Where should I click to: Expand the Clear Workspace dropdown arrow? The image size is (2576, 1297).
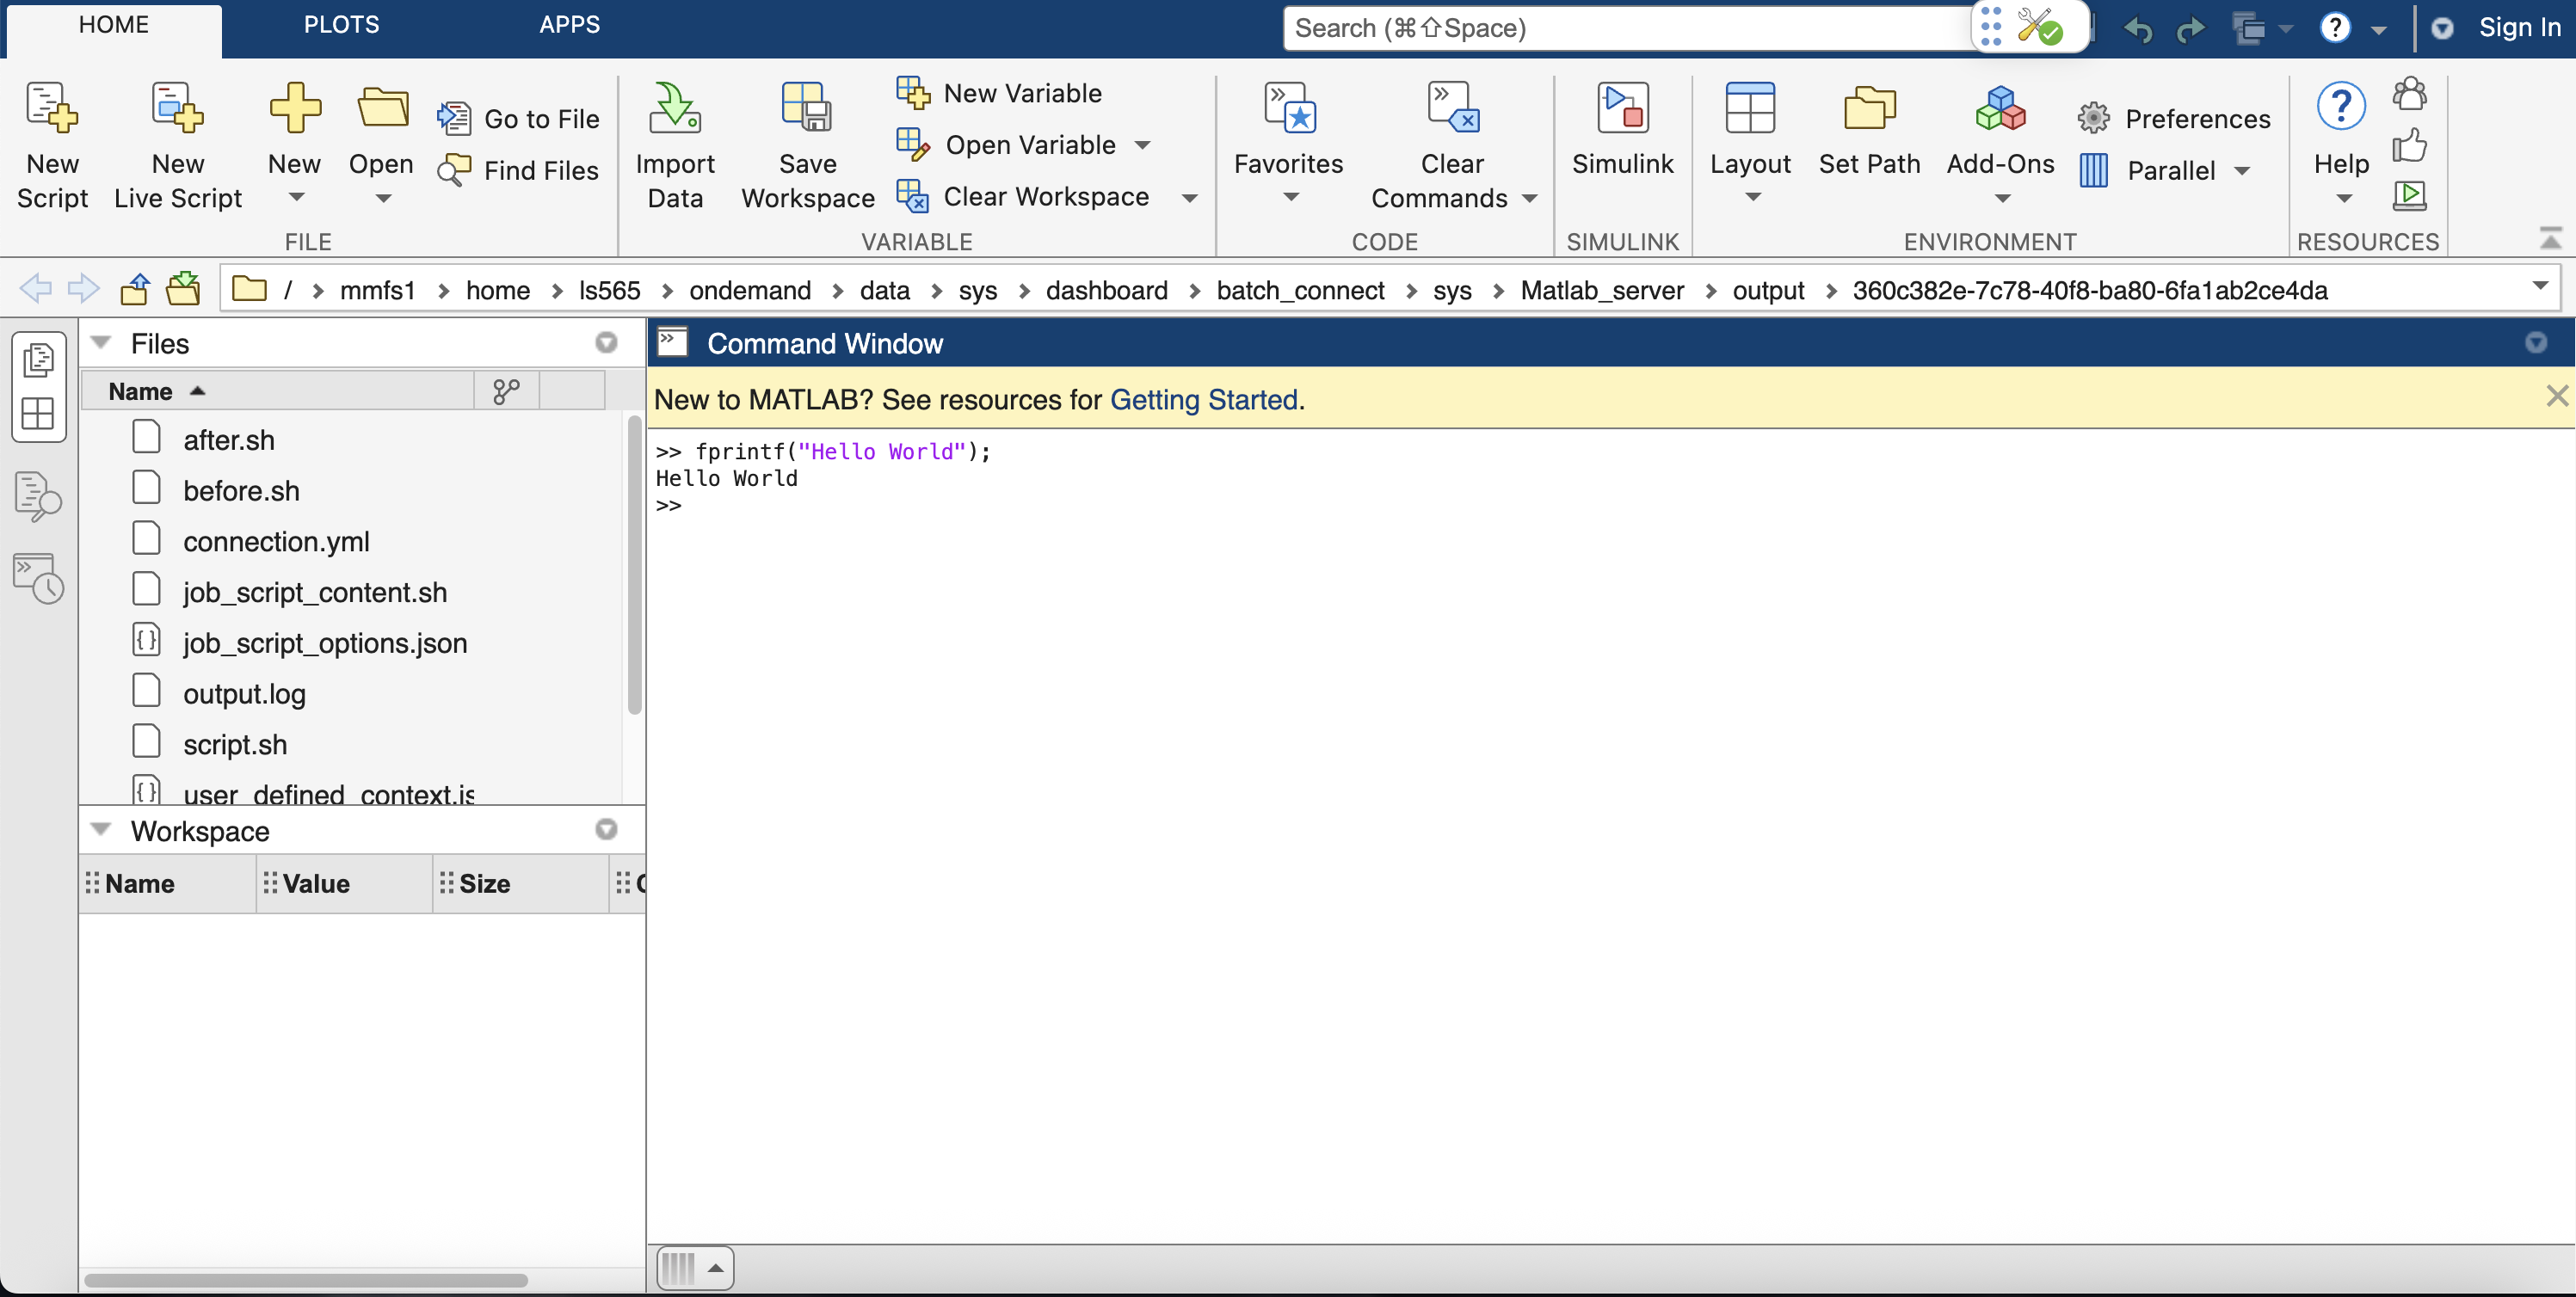[x=1189, y=198]
